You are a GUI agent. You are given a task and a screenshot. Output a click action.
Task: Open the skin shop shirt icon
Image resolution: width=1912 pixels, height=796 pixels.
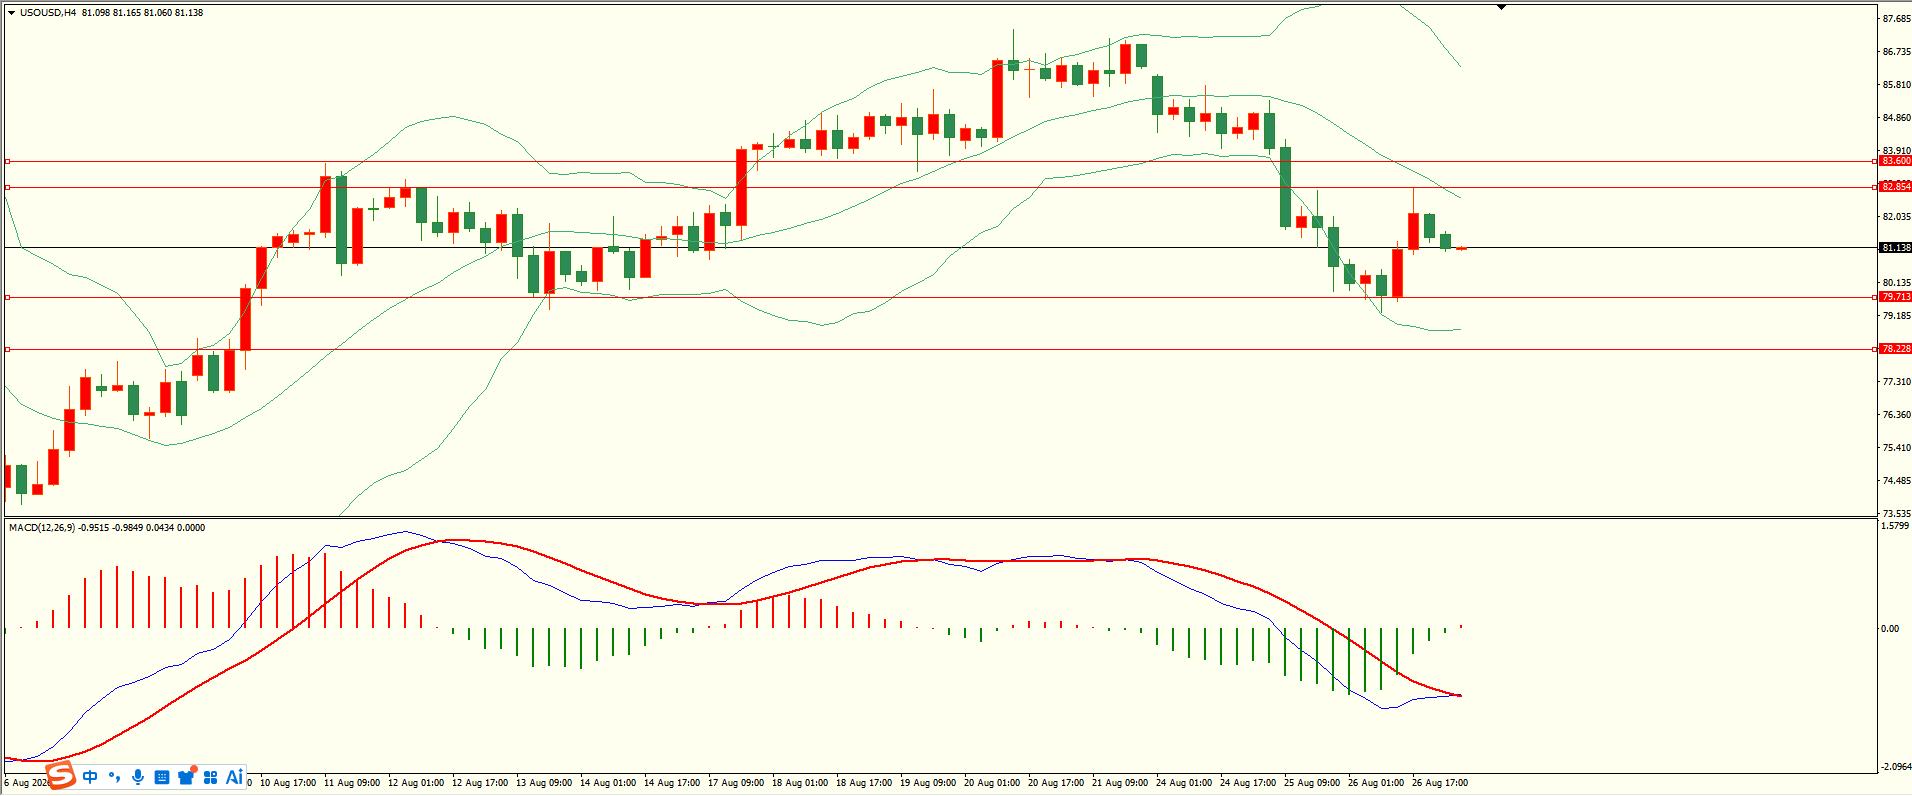click(186, 777)
